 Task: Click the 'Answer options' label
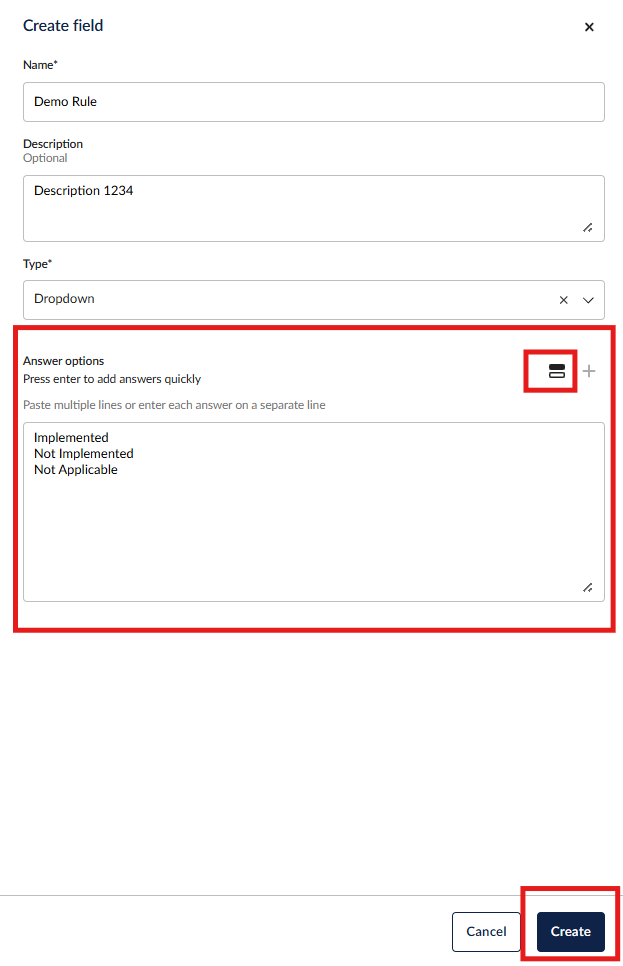(x=63, y=361)
